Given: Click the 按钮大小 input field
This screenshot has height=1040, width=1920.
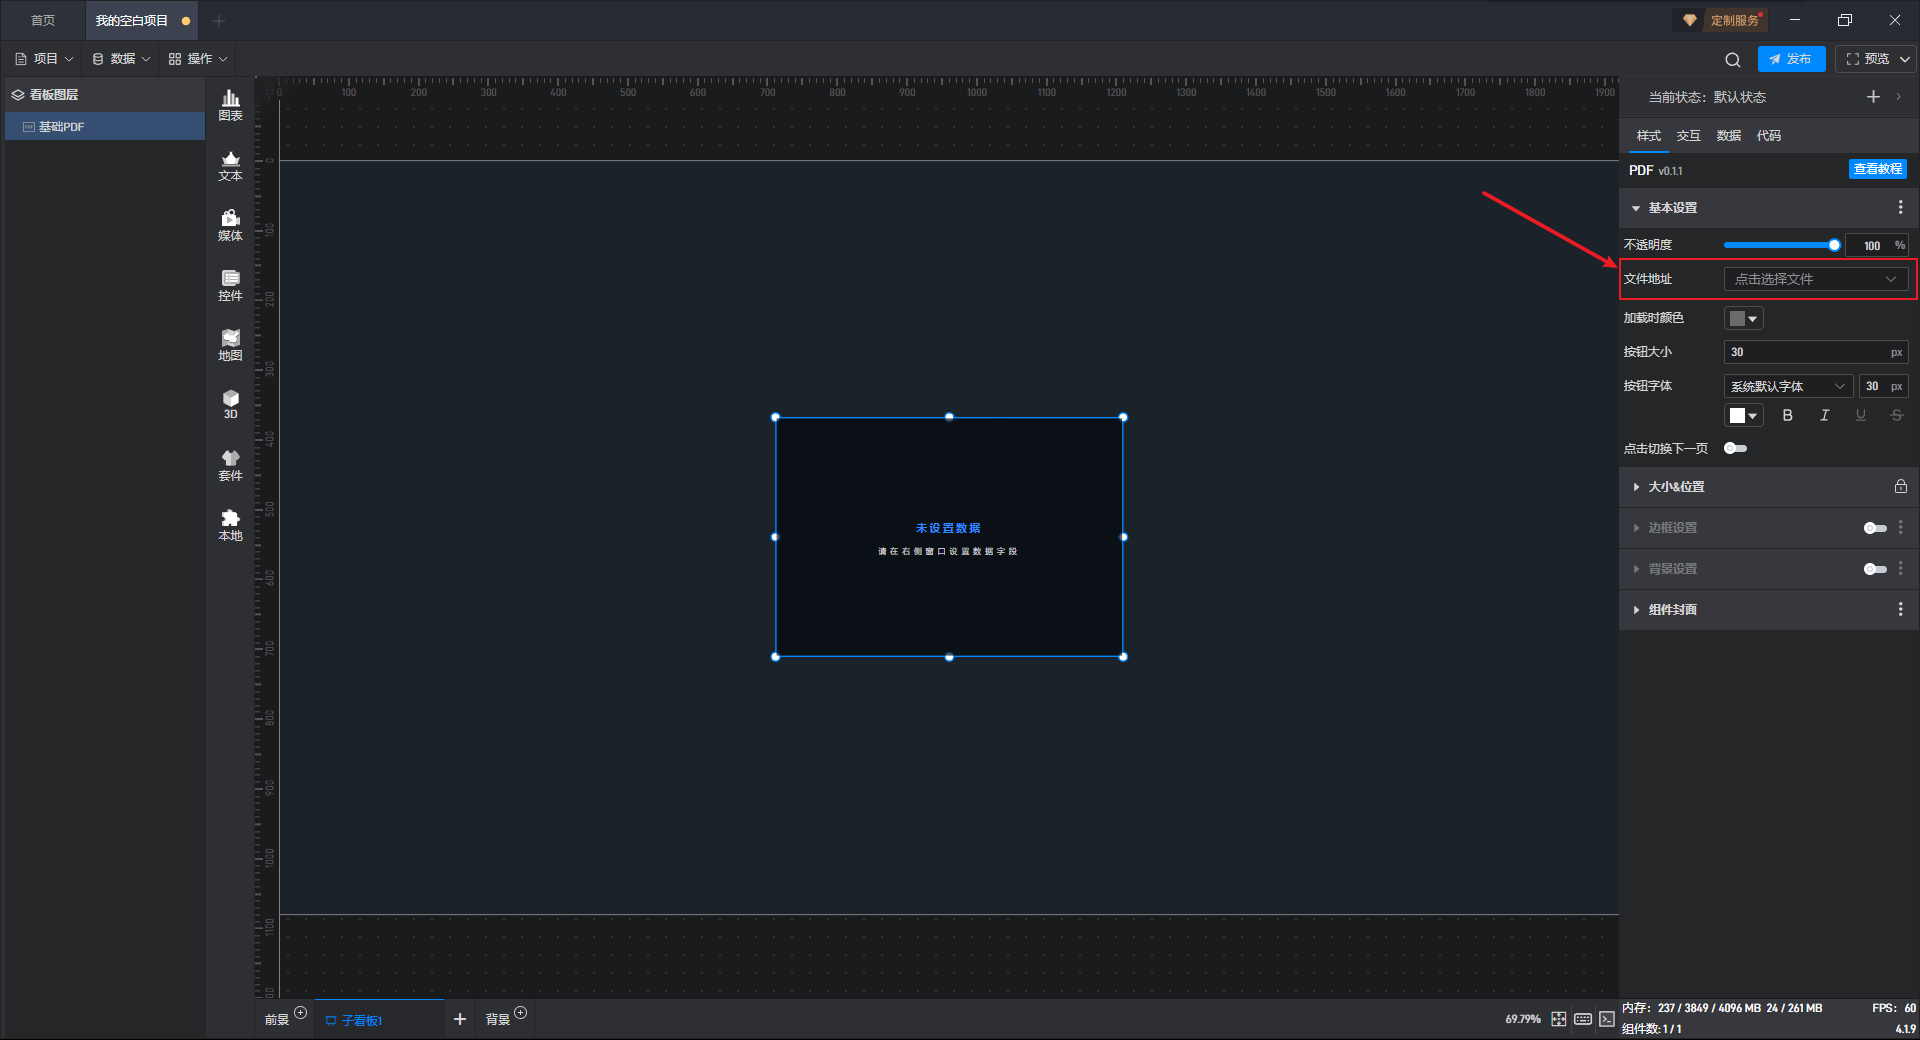Looking at the screenshot, I should point(1804,352).
